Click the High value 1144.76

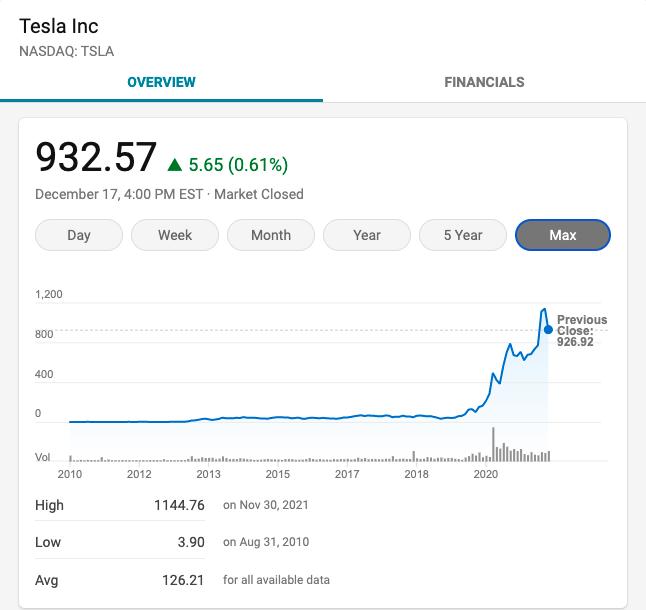[179, 505]
